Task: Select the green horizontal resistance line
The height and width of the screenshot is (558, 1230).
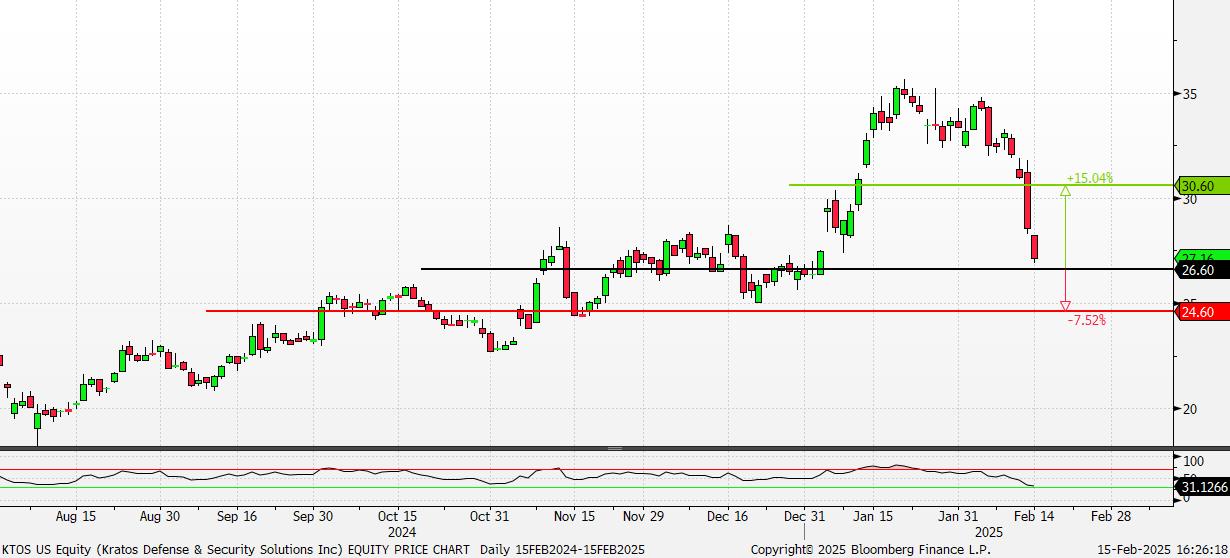Action: point(981,185)
